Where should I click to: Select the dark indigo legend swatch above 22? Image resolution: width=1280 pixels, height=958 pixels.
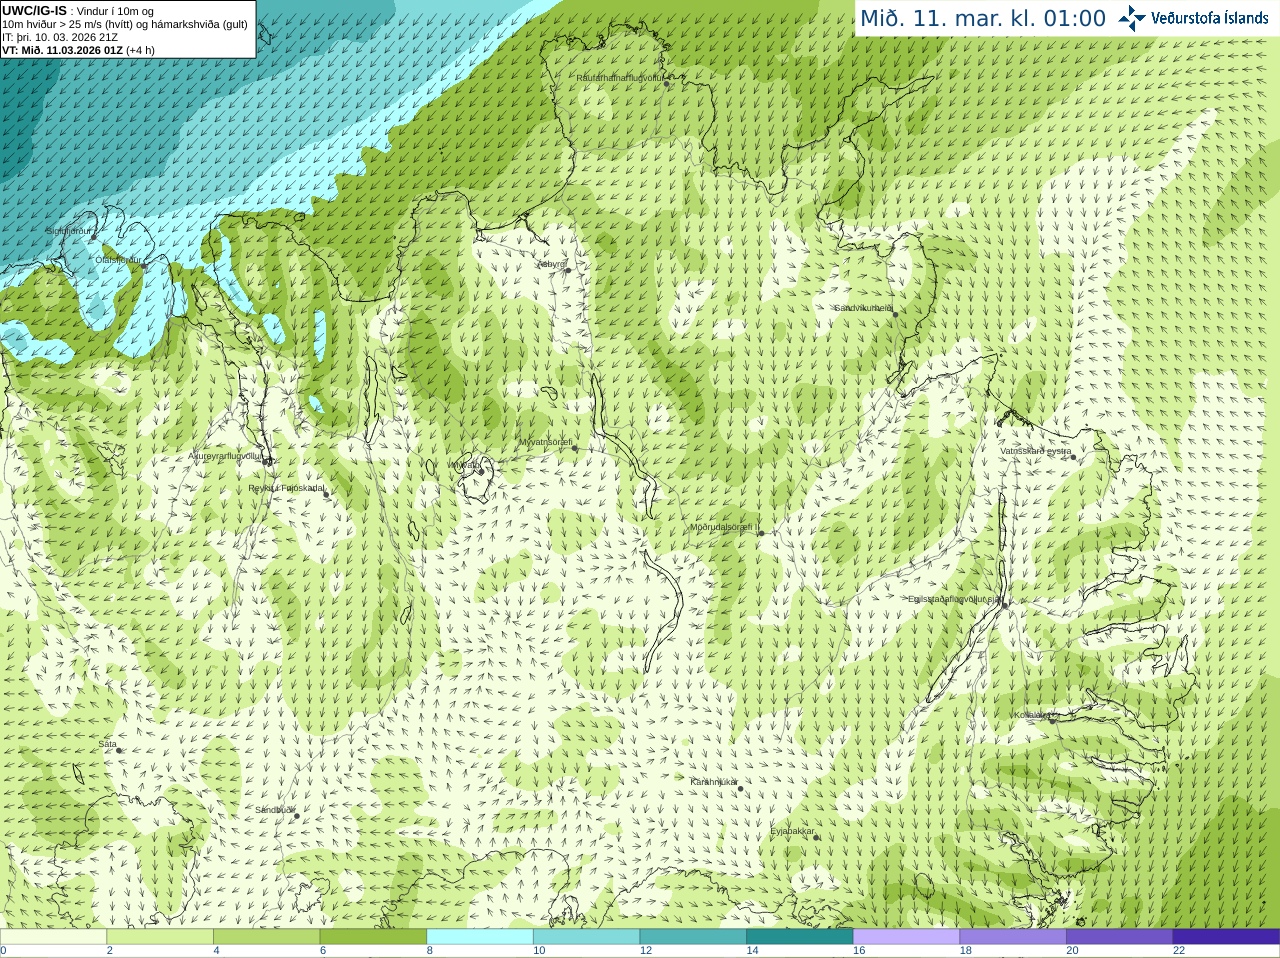click(x=1226, y=937)
